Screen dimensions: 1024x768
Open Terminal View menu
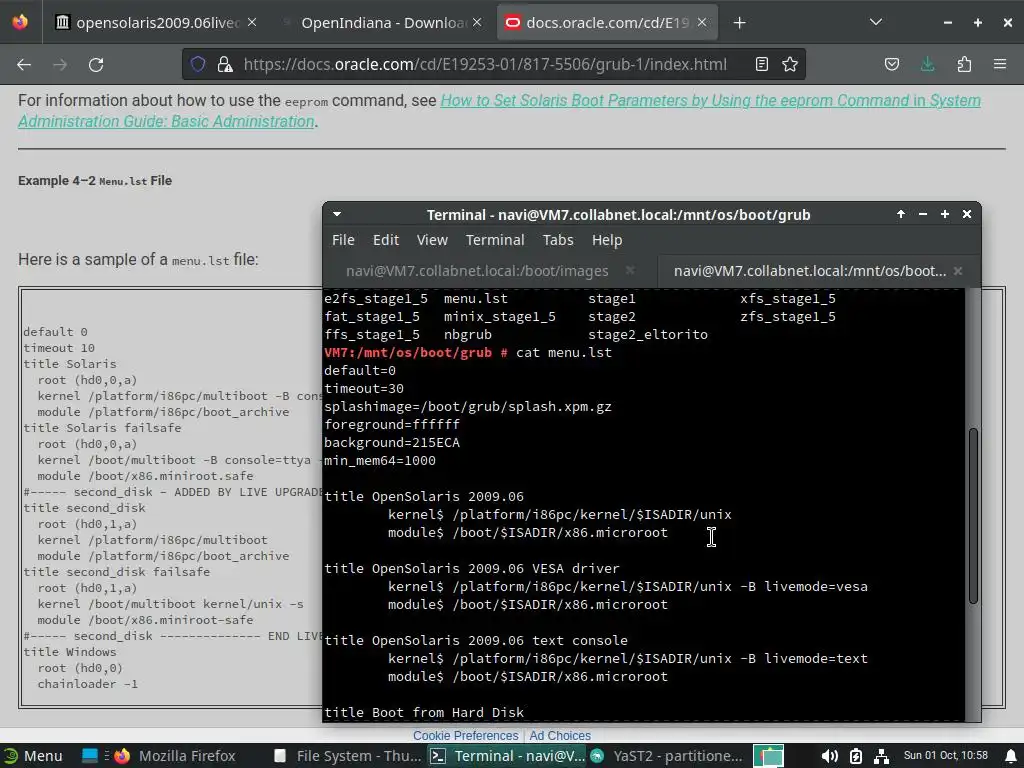[x=432, y=240]
